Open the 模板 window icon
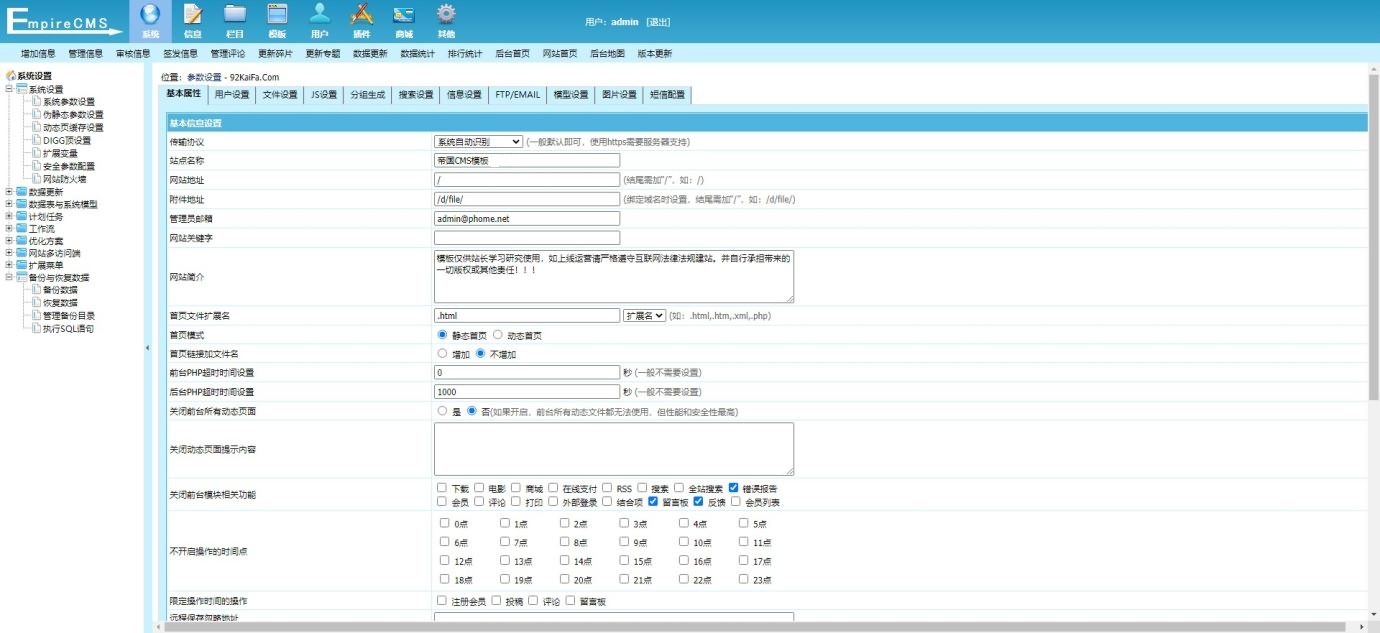Image resolution: width=1380 pixels, height=633 pixels. (x=277, y=14)
